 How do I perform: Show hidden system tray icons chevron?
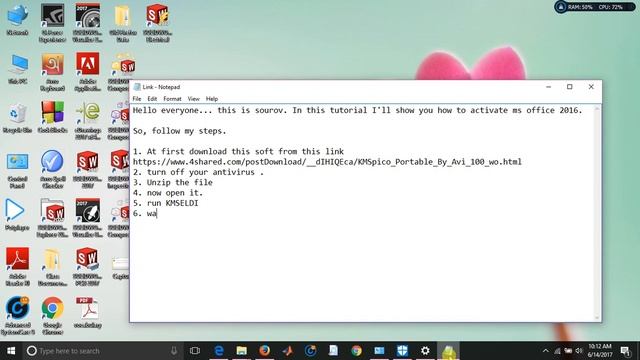tap(546, 351)
